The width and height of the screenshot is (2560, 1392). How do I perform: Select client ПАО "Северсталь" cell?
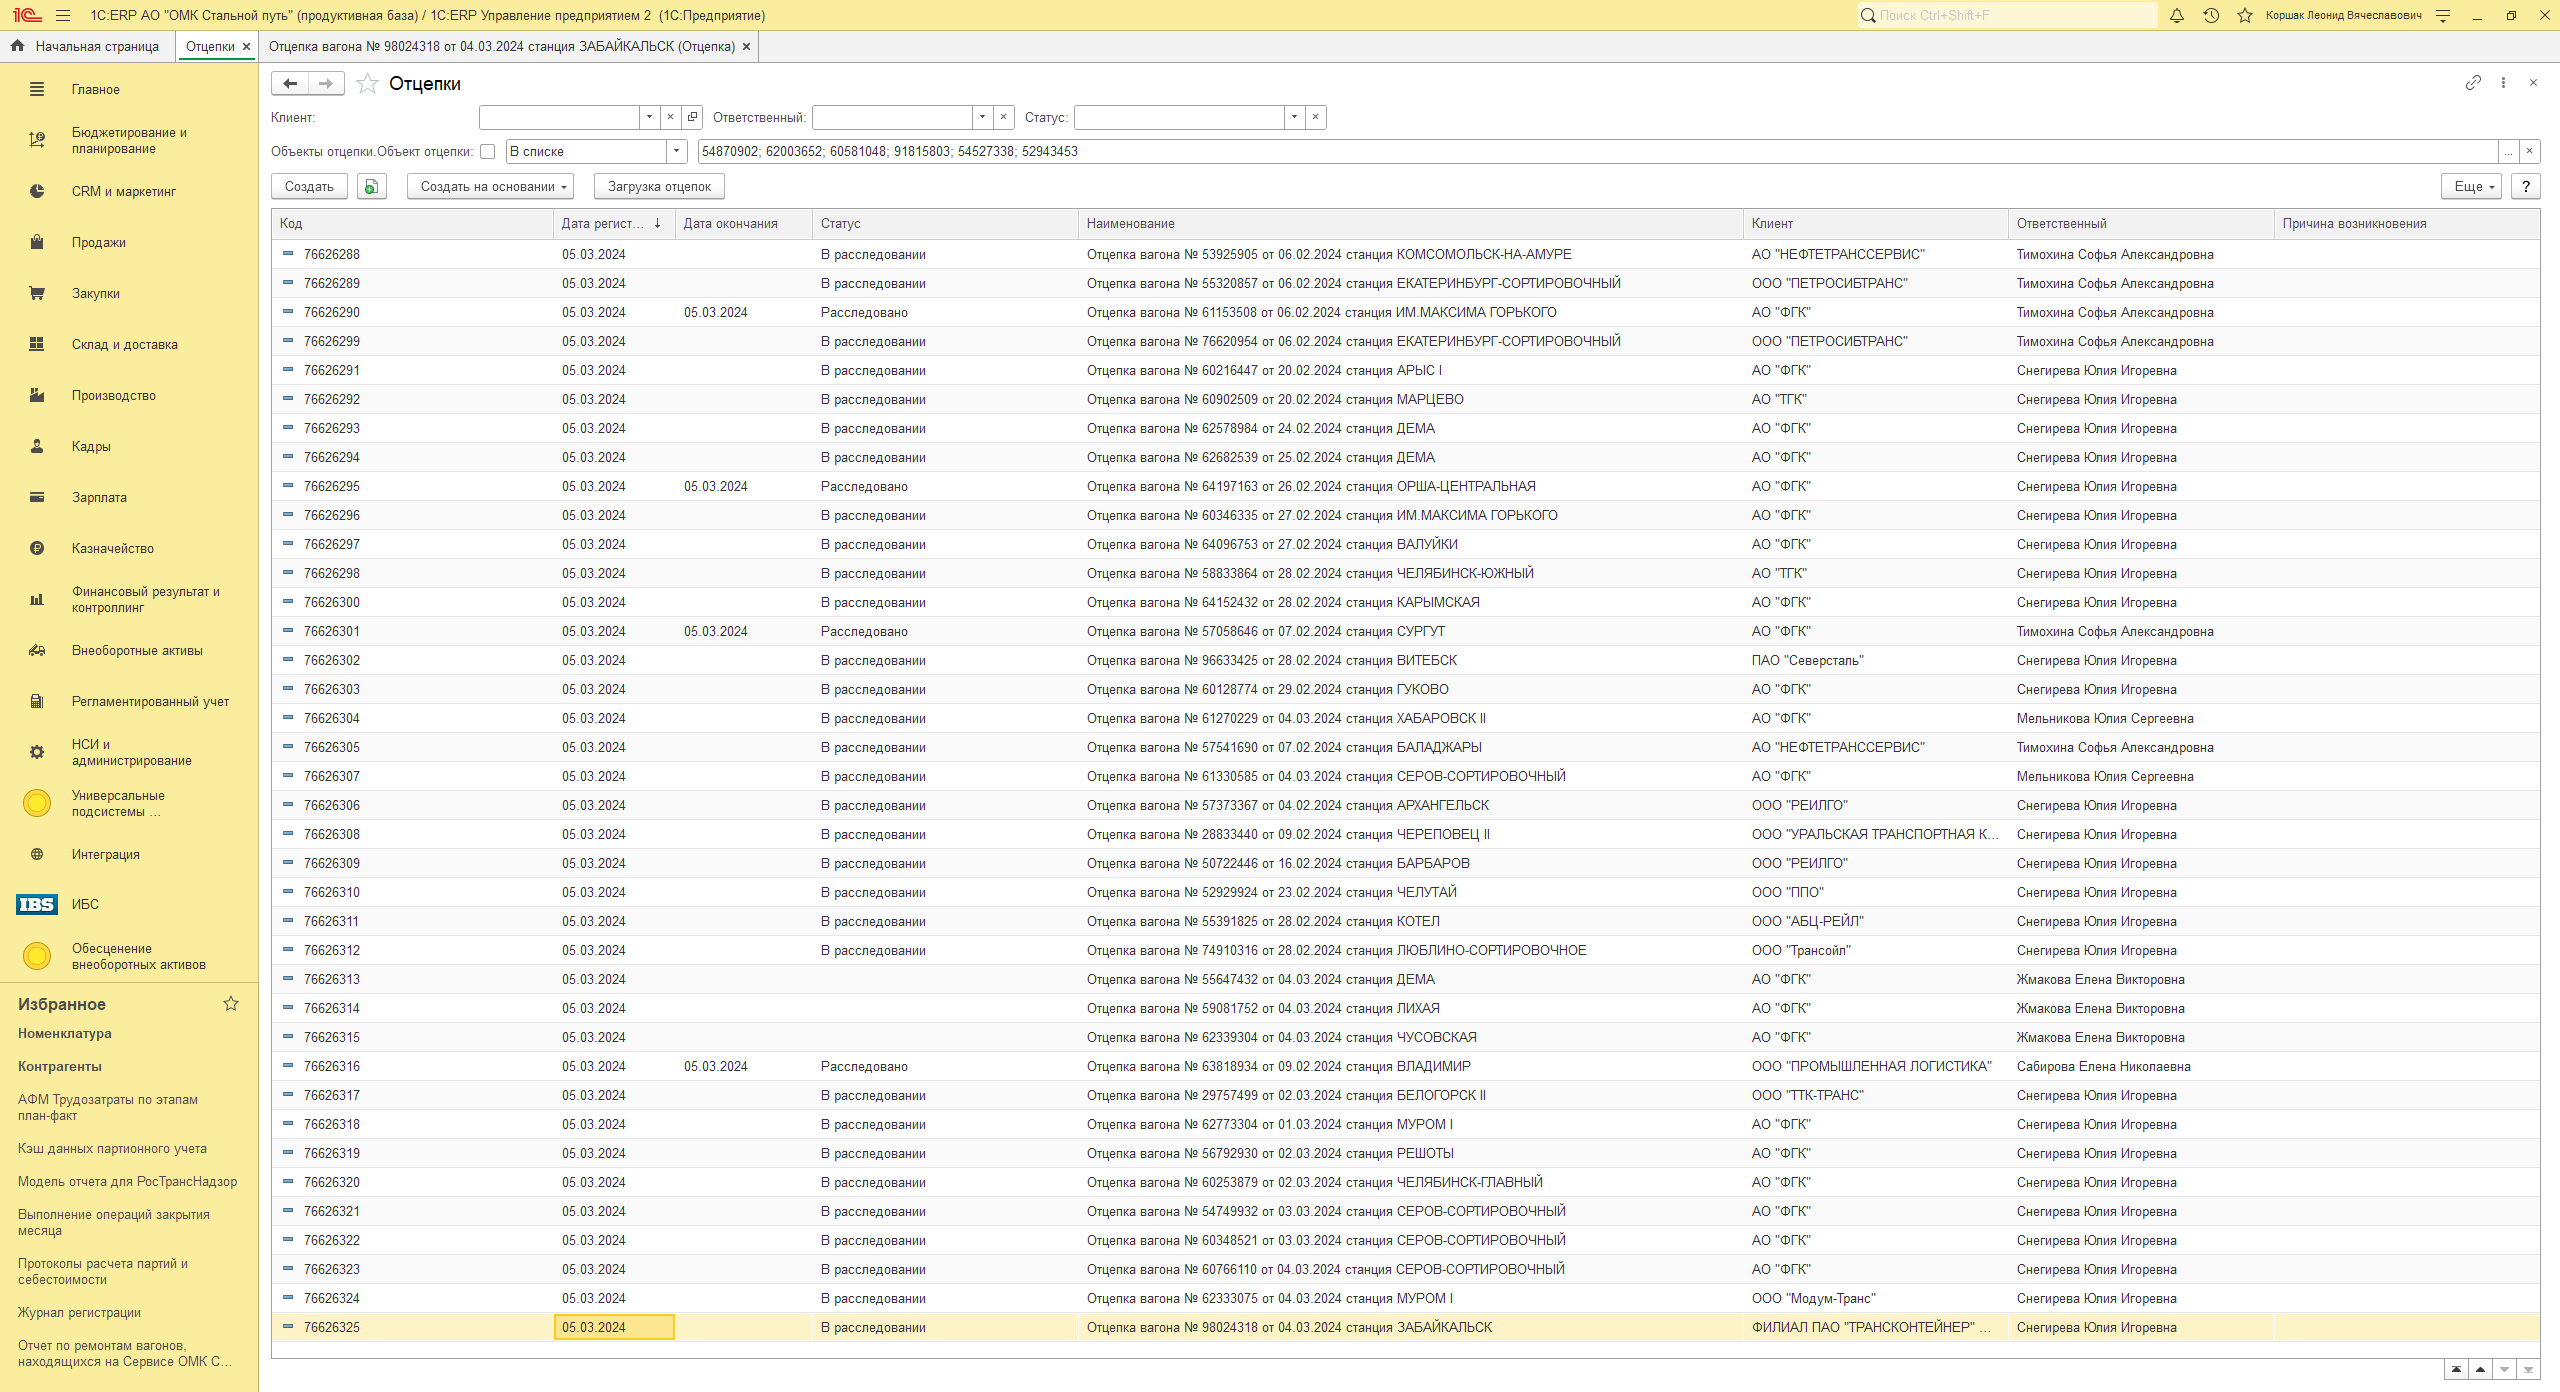[x=1875, y=660]
